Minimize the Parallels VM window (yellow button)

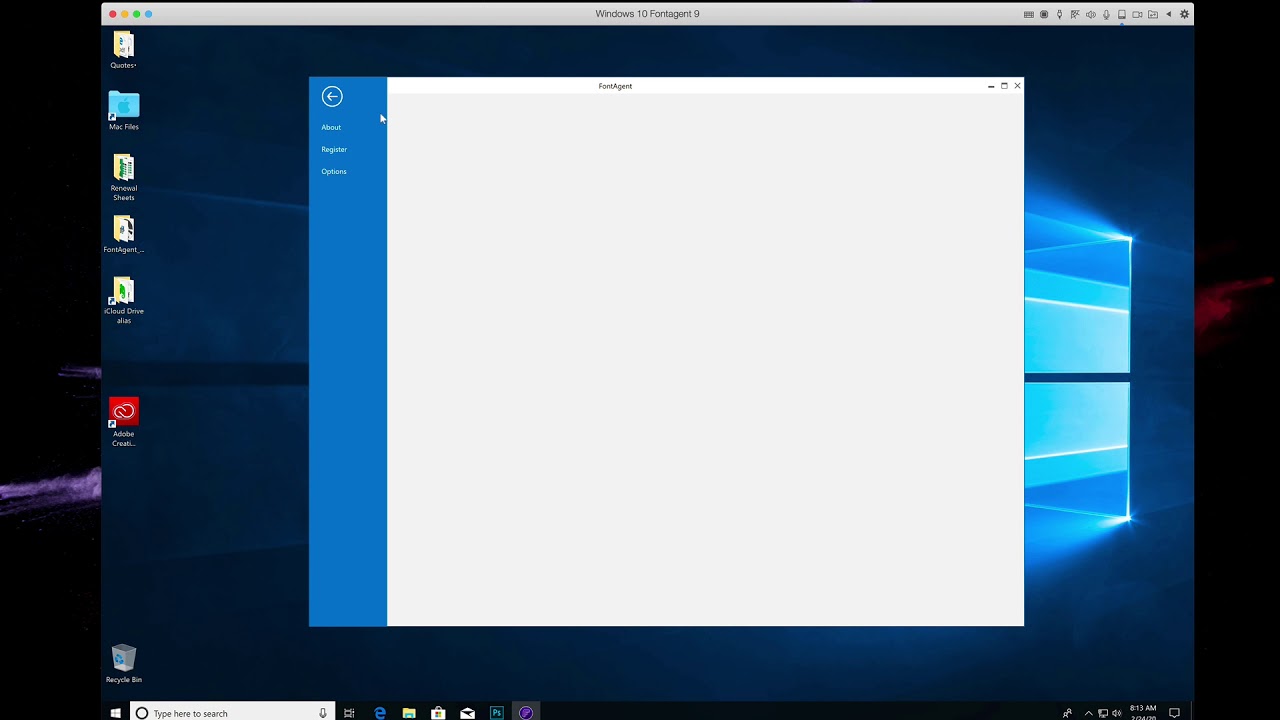[125, 14]
